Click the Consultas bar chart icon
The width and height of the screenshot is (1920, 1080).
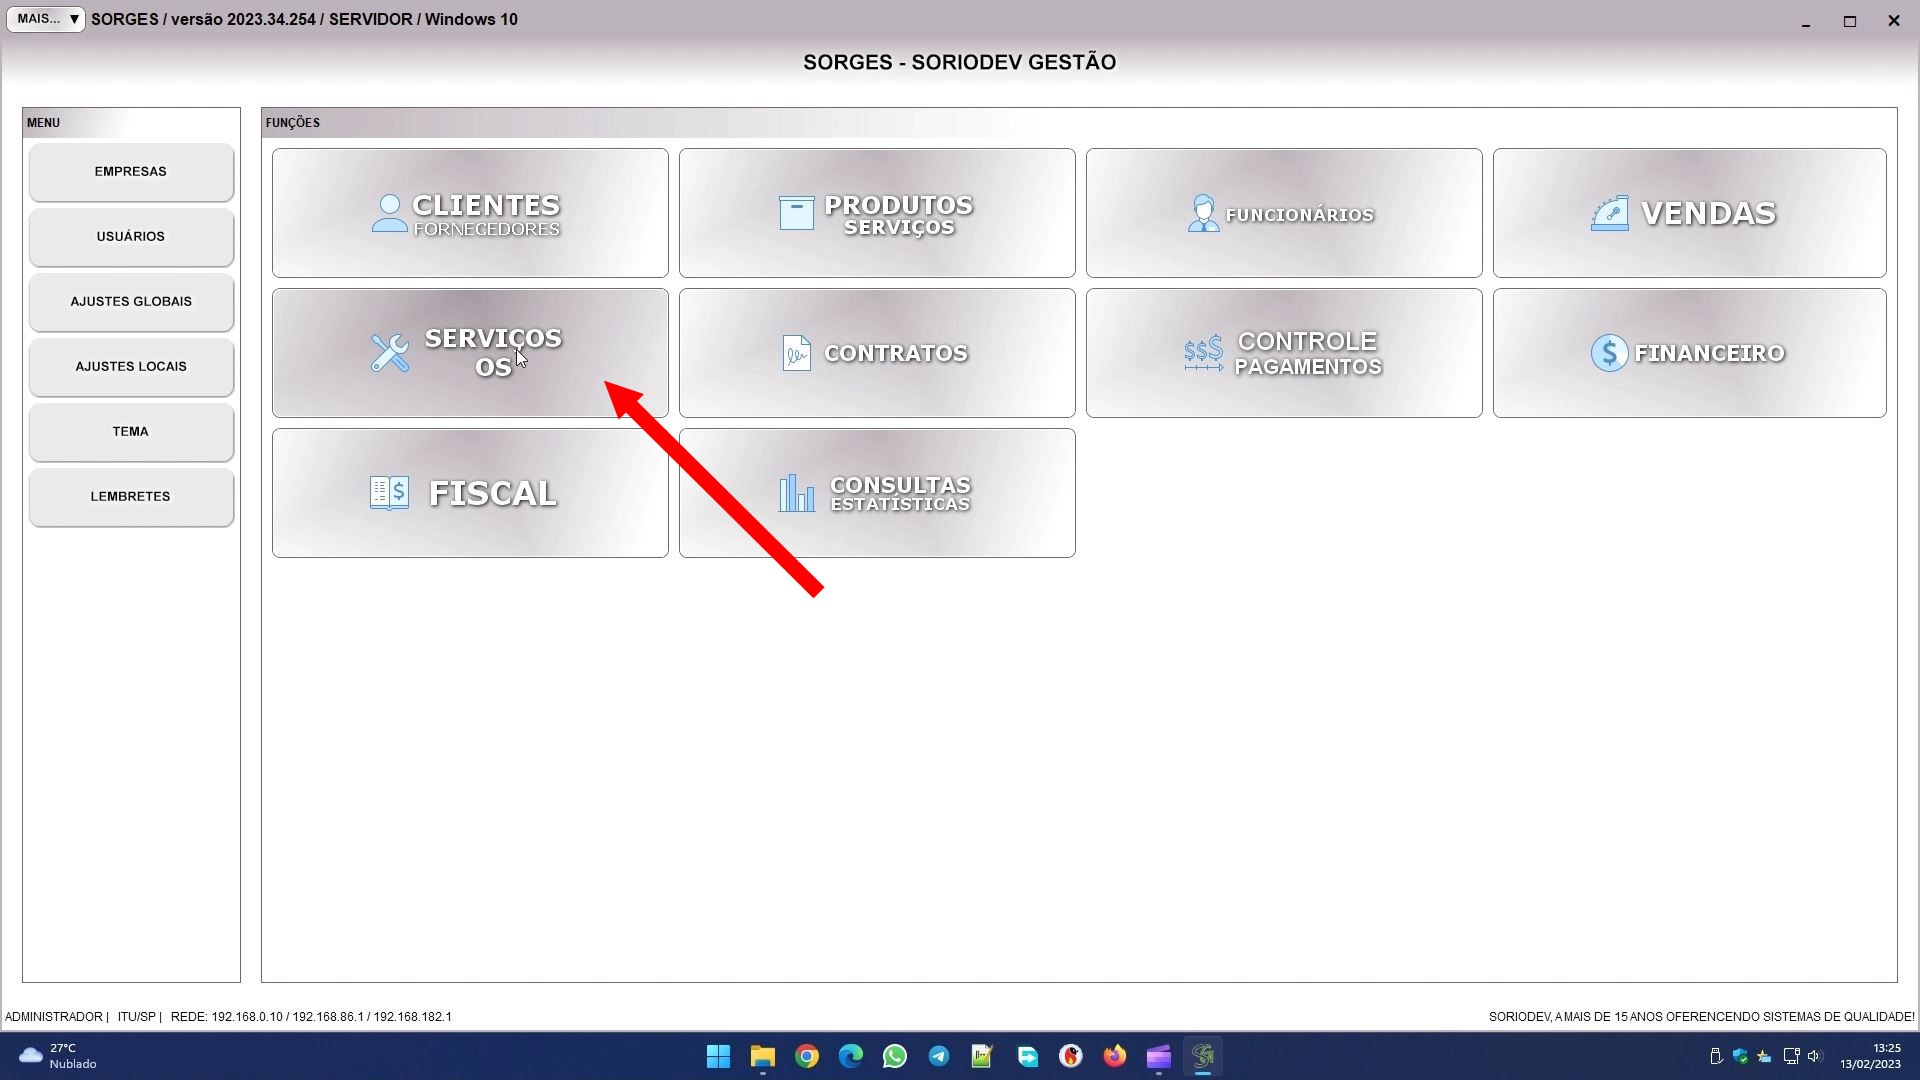(x=797, y=493)
